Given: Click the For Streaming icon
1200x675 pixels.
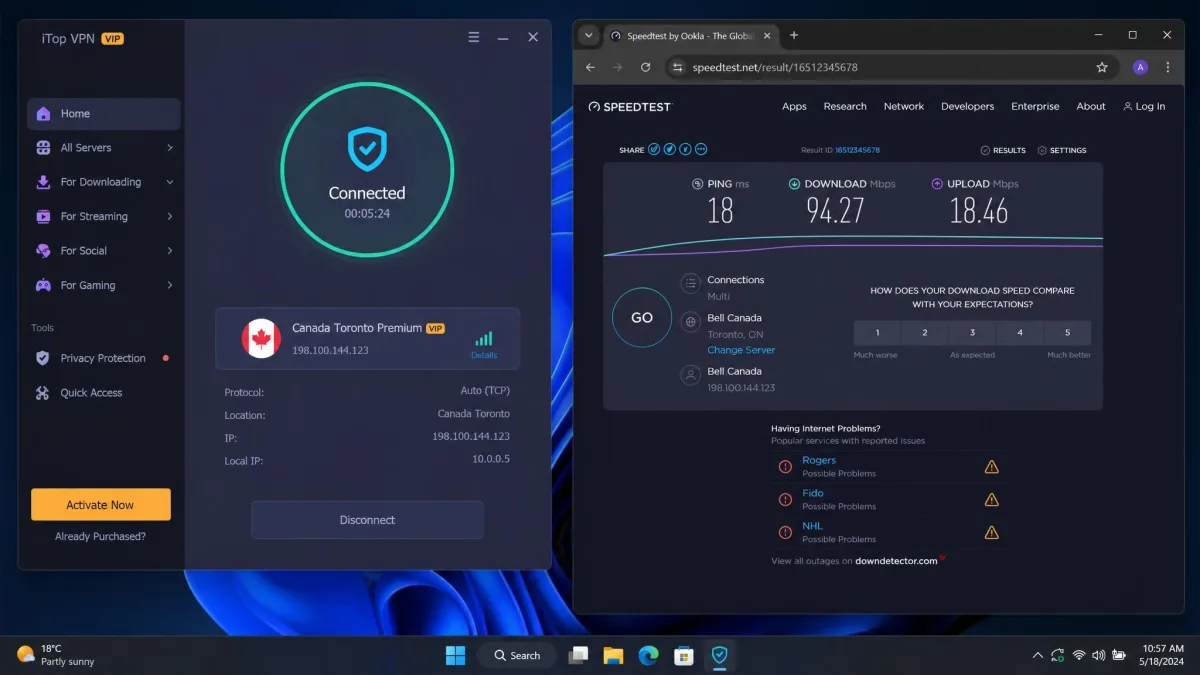Looking at the screenshot, I should tap(43, 216).
